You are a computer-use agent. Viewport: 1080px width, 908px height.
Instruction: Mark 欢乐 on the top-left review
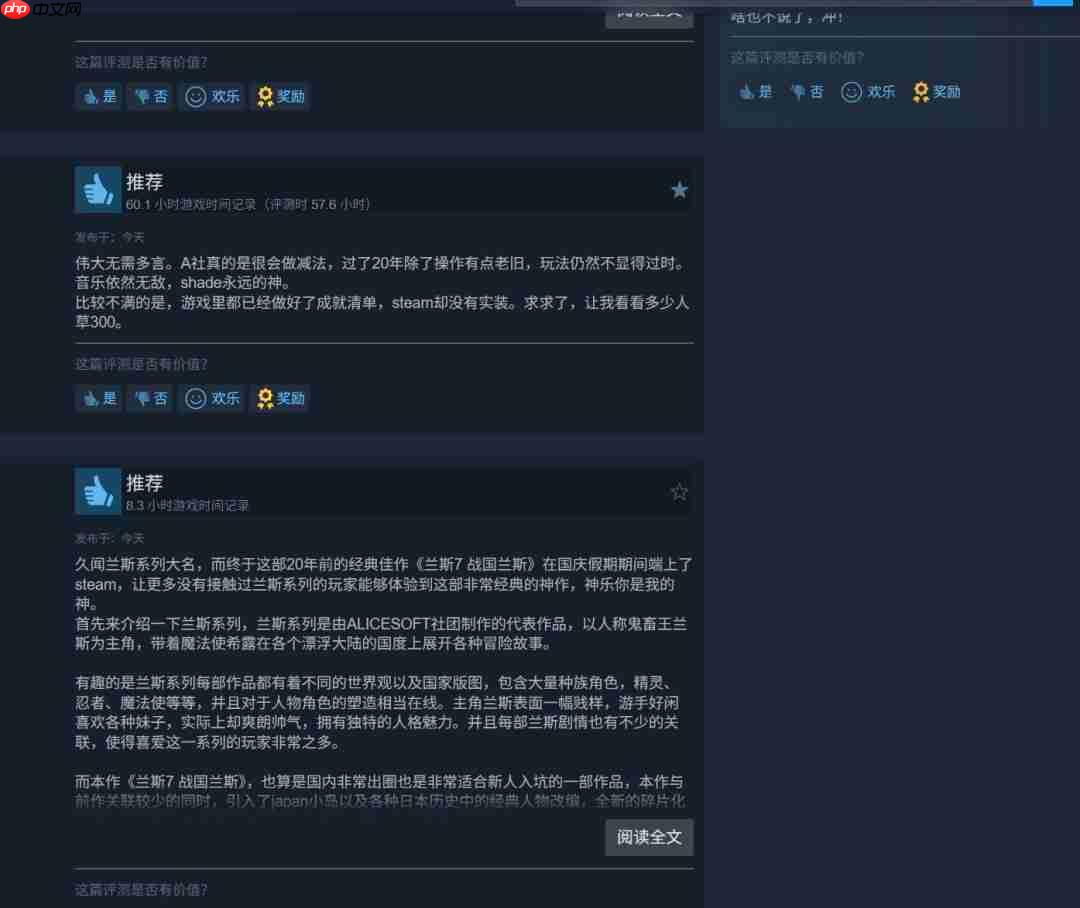tap(211, 96)
